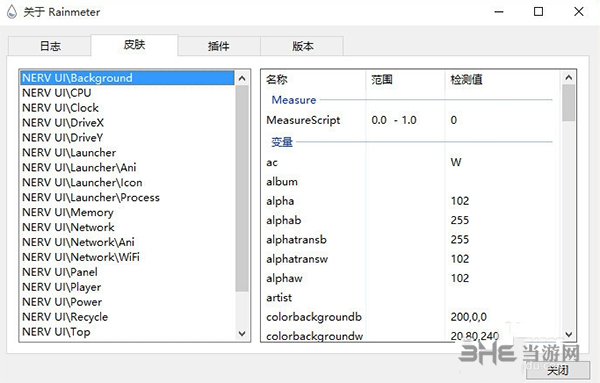Viewport: 600px width, 383px height.
Task: Choose NERV UI\Memory skin
Action: (127, 212)
